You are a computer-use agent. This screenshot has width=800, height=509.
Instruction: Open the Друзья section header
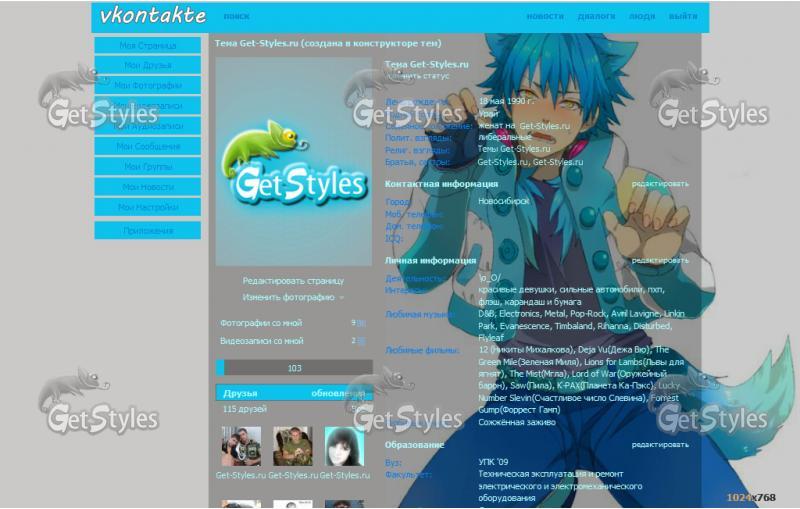240,393
